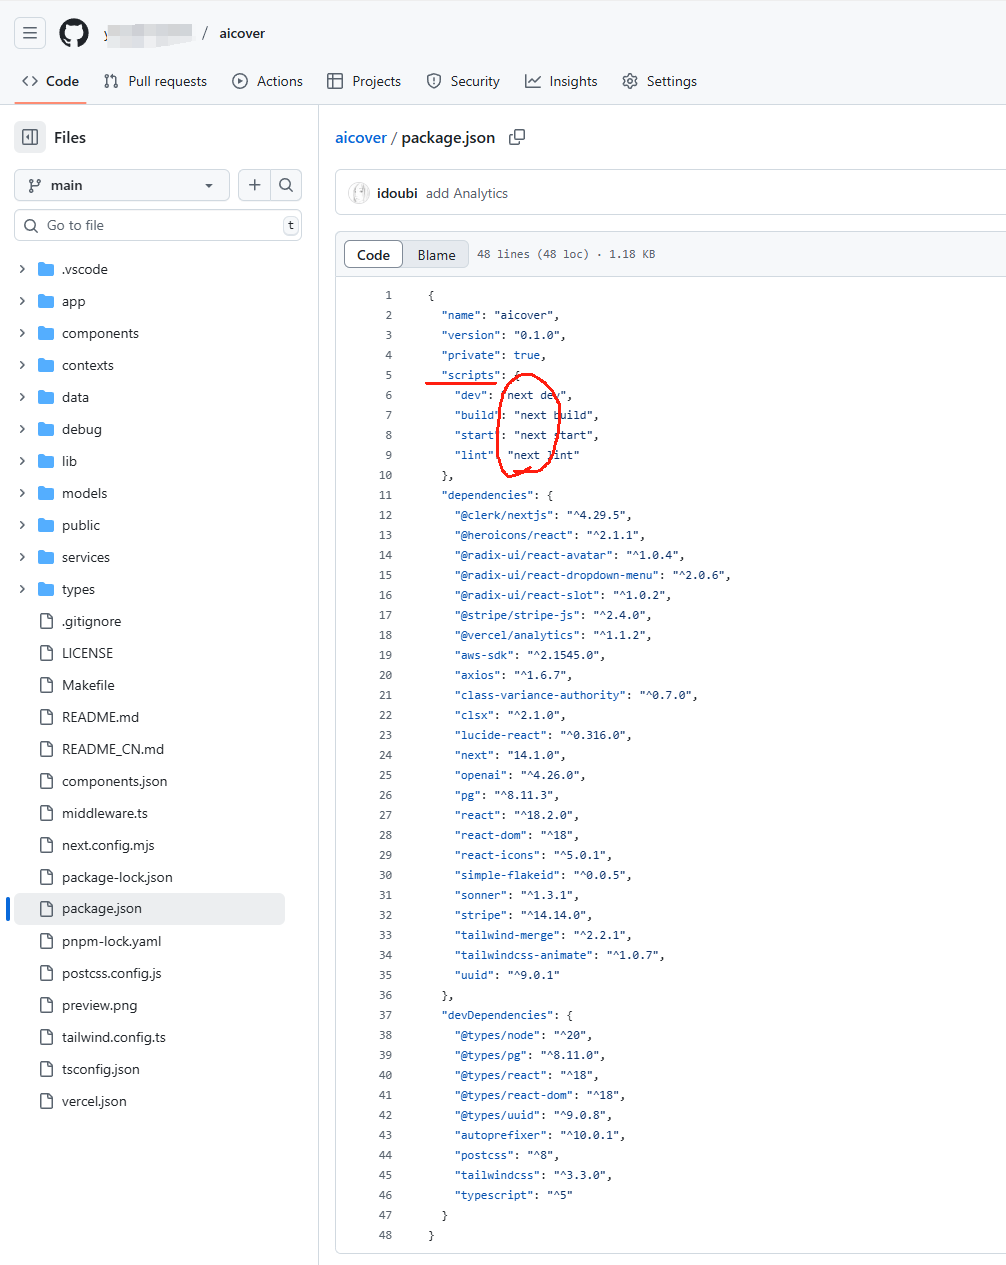
Task: Expand the services folder
Action: [x=86, y=557]
